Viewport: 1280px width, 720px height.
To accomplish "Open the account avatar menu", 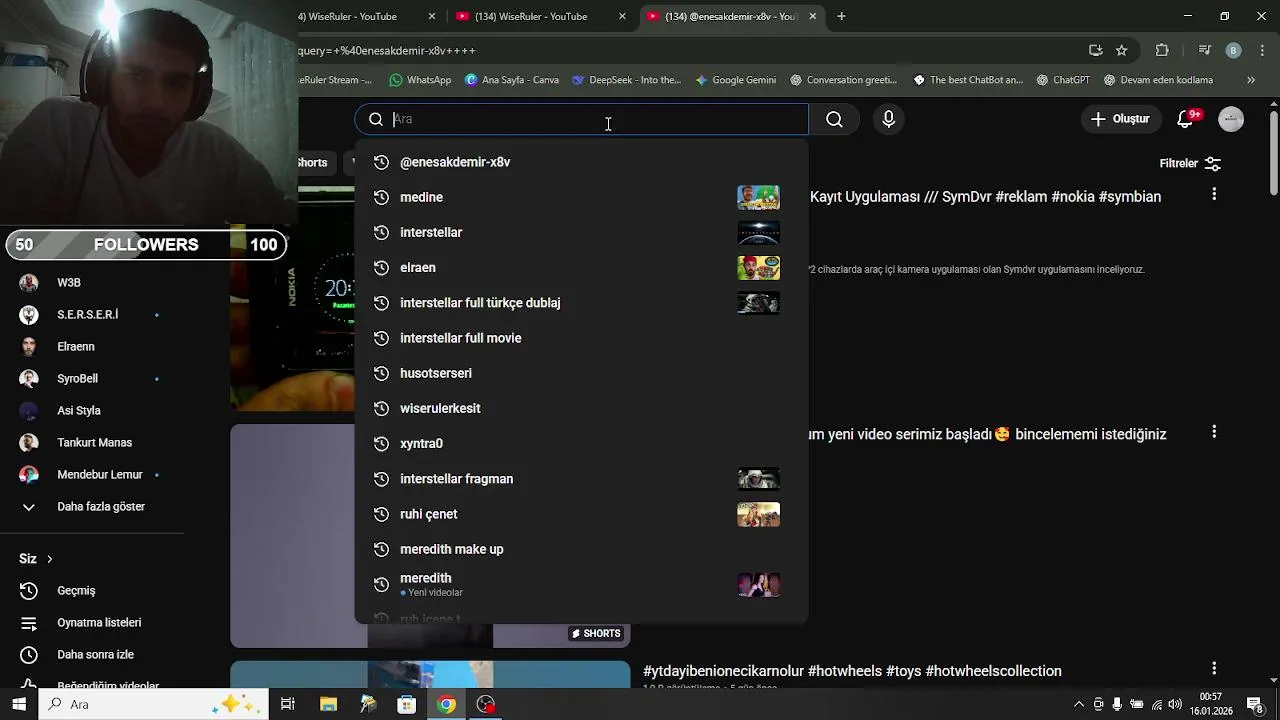I will pyautogui.click(x=1231, y=119).
